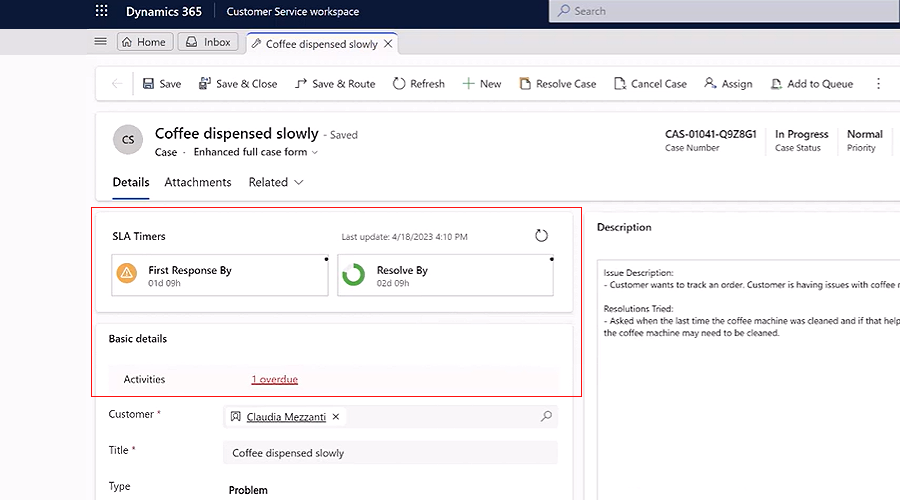Click Resolve Case in the toolbar
900x500 pixels.
coord(557,84)
